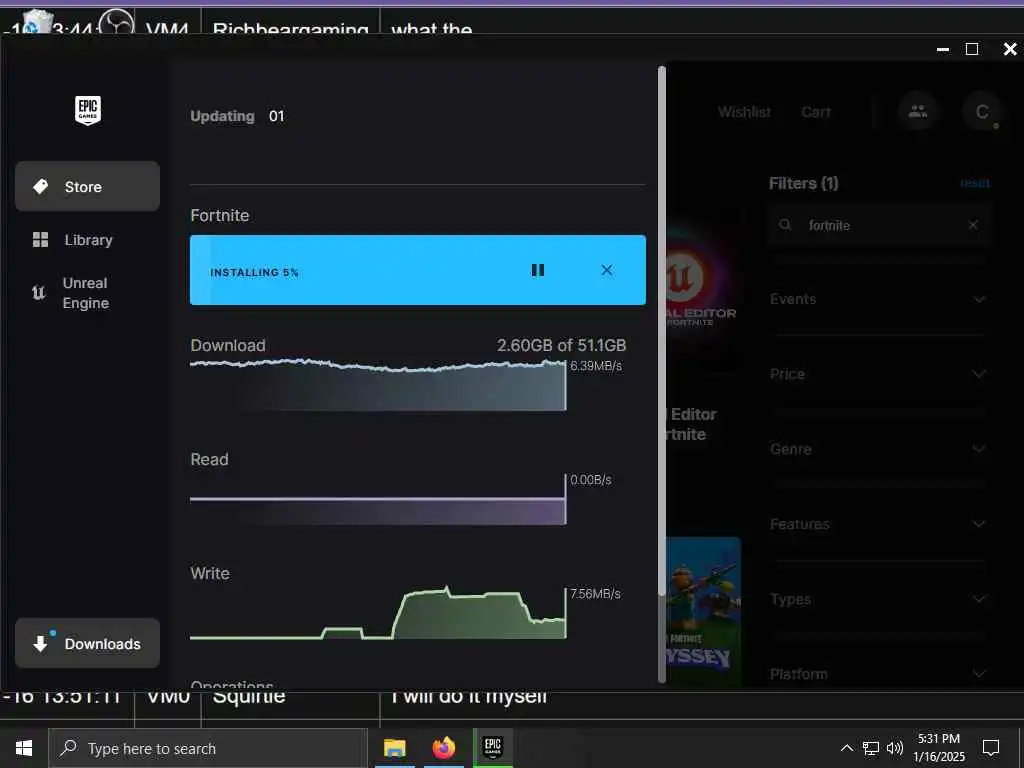This screenshot has height=768, width=1024.
Task: Expand the Price filter section
Action: [x=877, y=374]
